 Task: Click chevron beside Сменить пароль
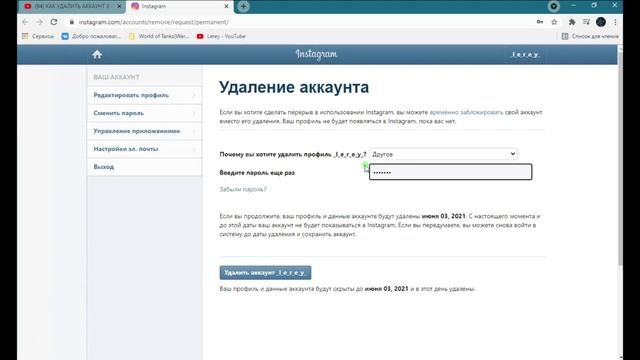tap(194, 113)
